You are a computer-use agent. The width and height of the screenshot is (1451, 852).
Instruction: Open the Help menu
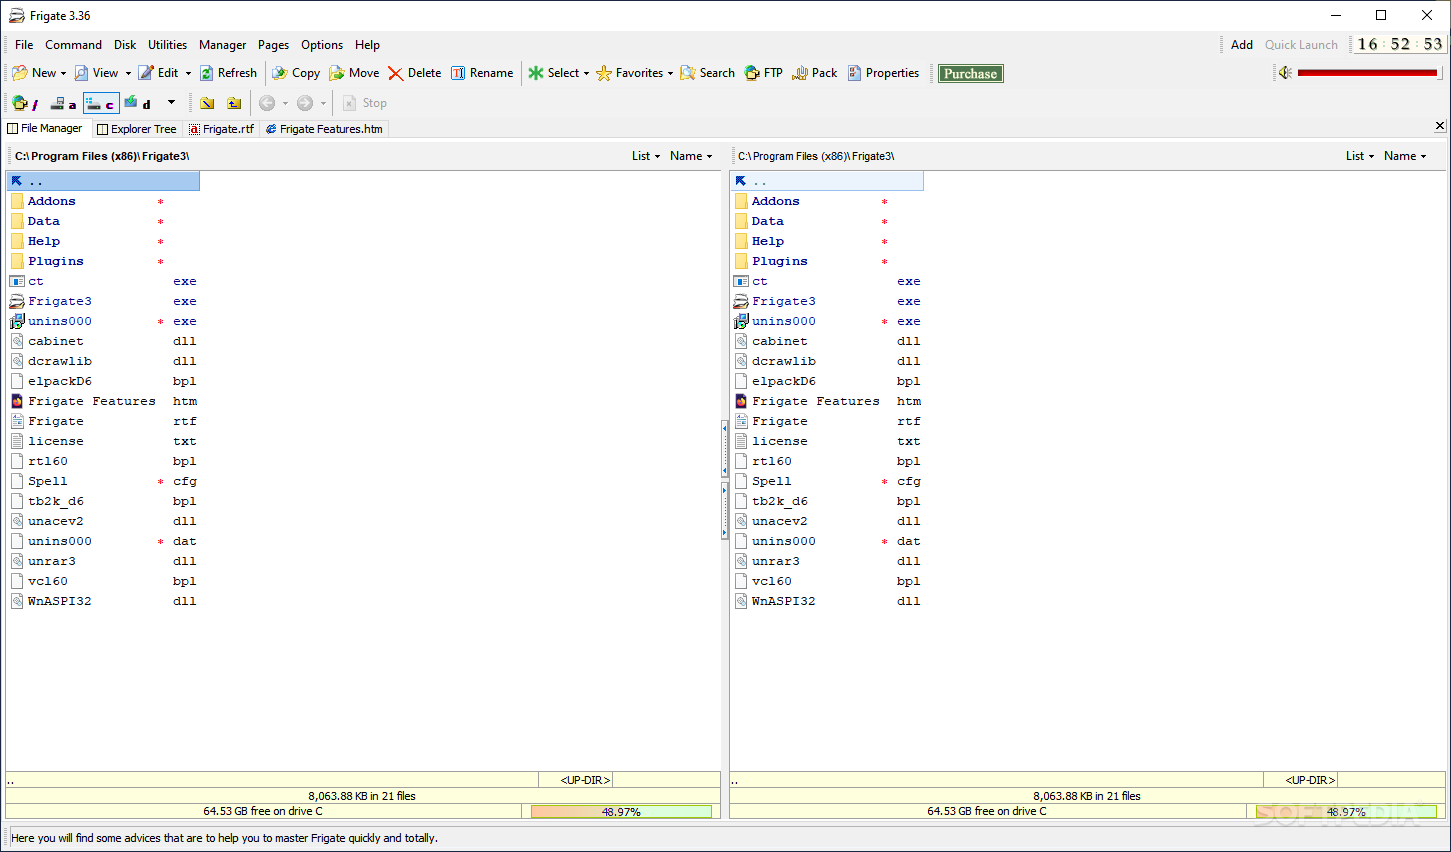pyautogui.click(x=367, y=45)
